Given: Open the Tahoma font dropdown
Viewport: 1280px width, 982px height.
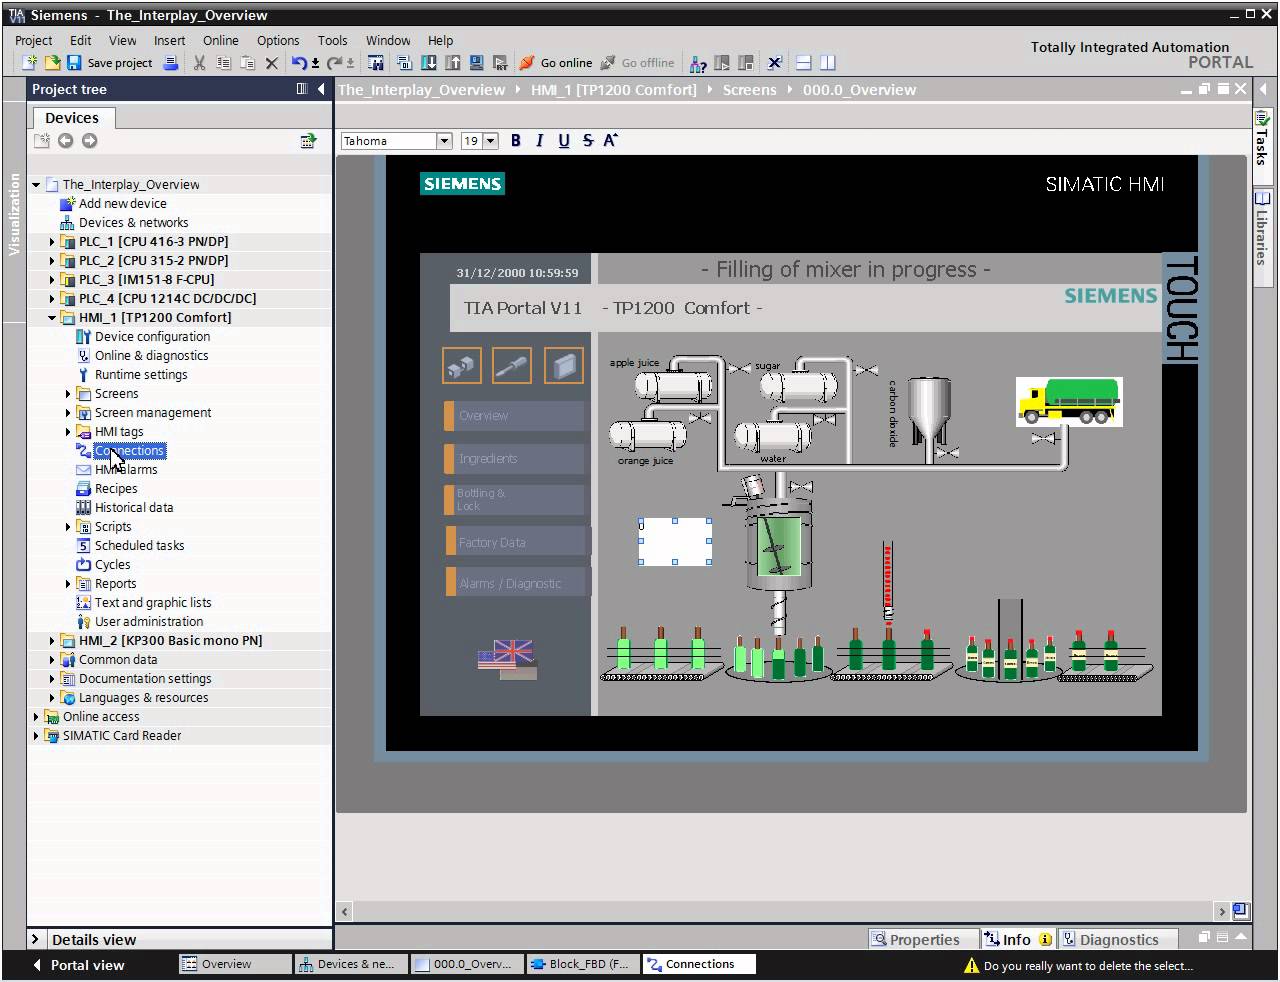Looking at the screenshot, I should [444, 141].
